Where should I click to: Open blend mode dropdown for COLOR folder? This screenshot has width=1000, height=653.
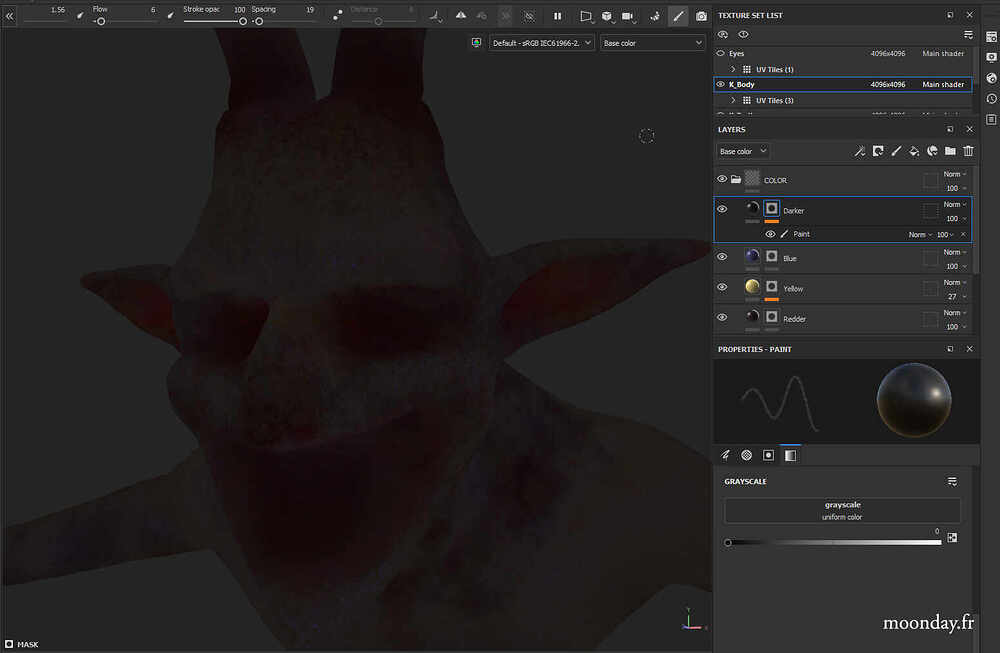pyautogui.click(x=955, y=174)
